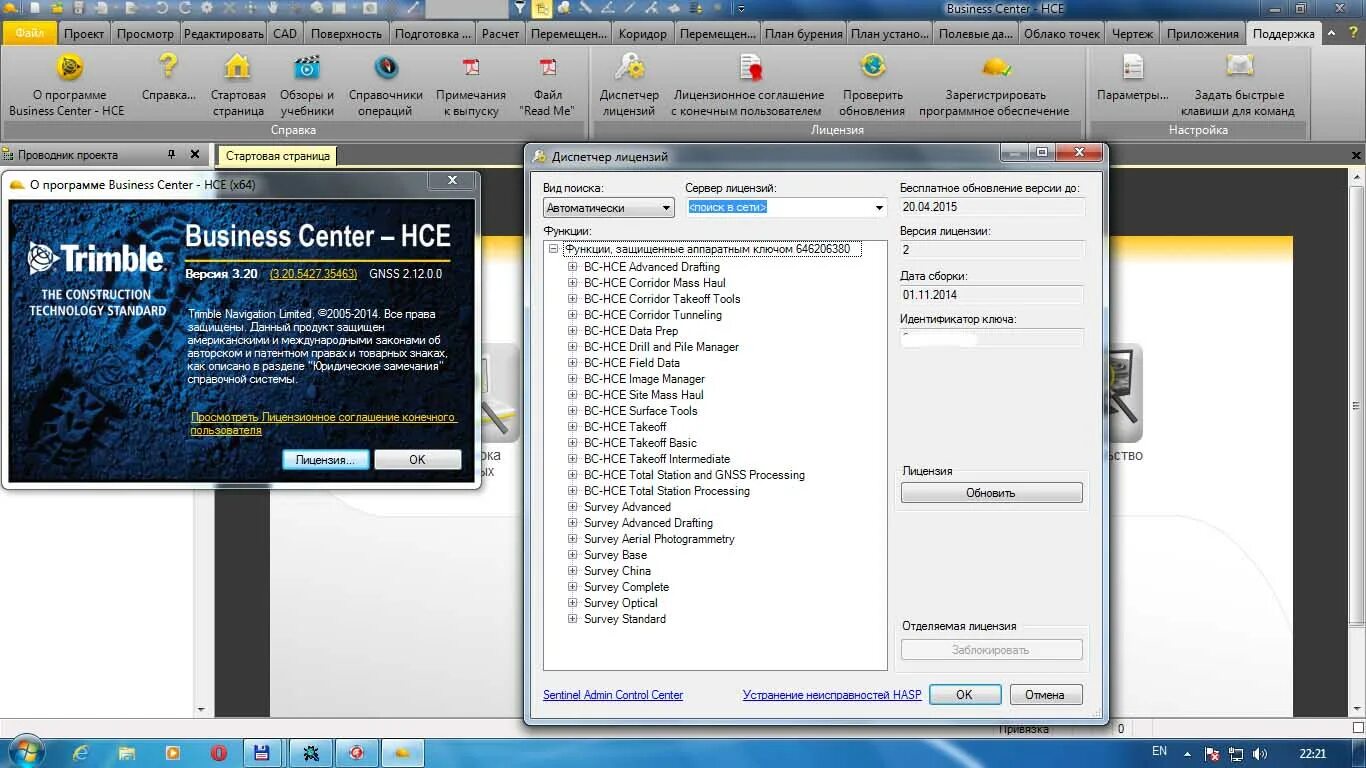Click OK in the О программе dialog
Image resolution: width=1366 pixels, height=768 pixels.
418,459
